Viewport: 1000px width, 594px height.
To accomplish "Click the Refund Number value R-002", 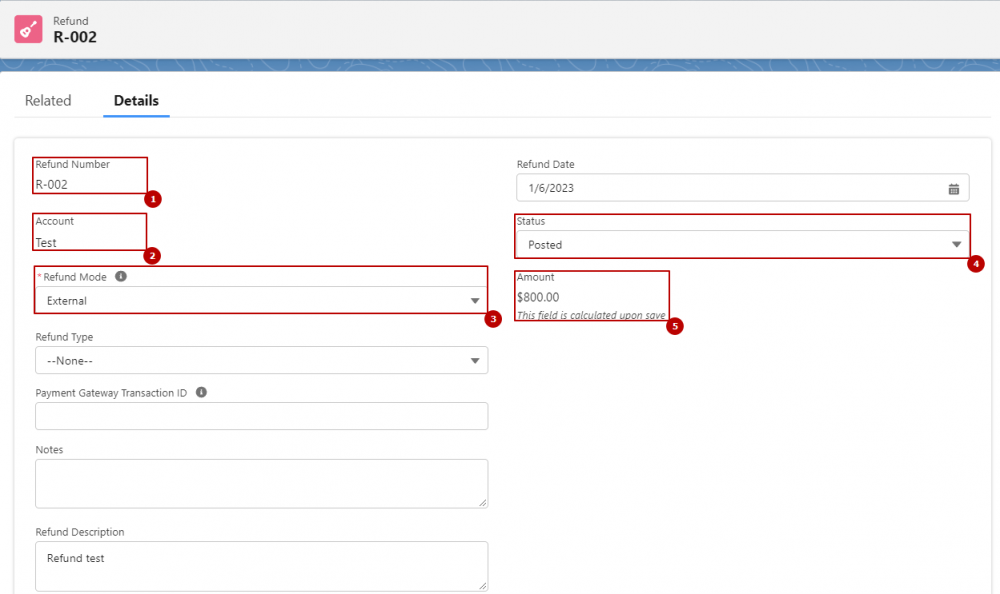I will (x=52, y=185).
